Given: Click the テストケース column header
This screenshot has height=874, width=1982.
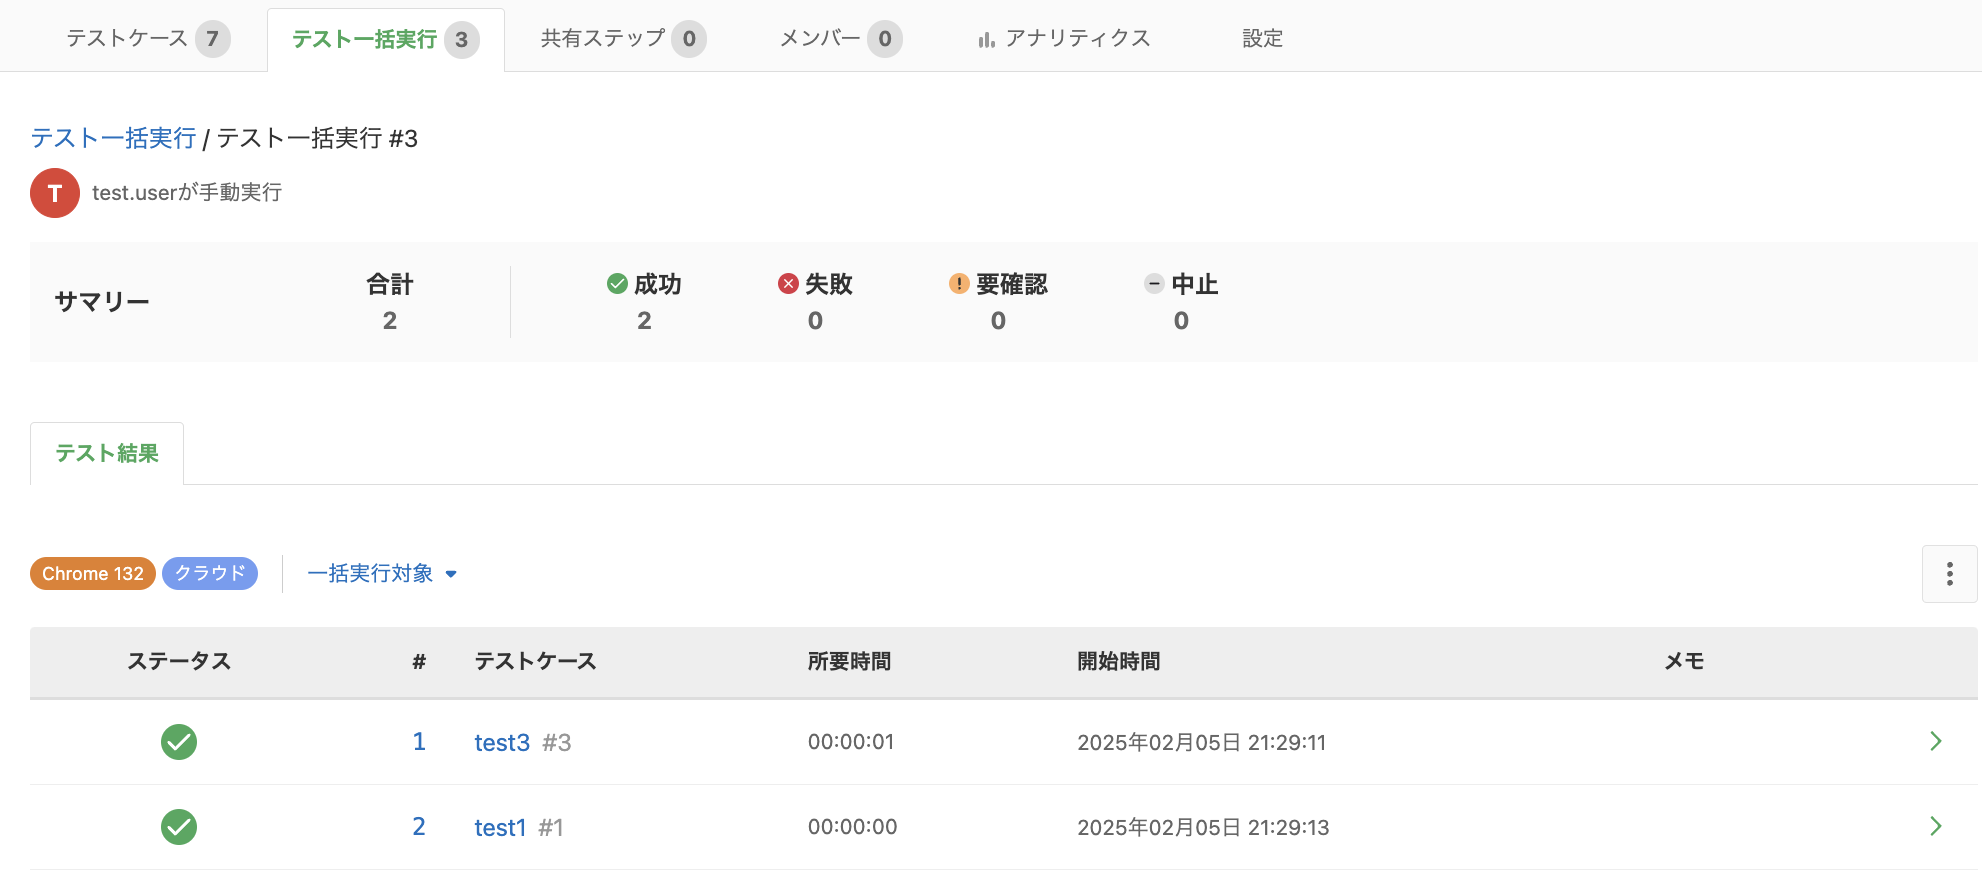Looking at the screenshot, I should 535,661.
